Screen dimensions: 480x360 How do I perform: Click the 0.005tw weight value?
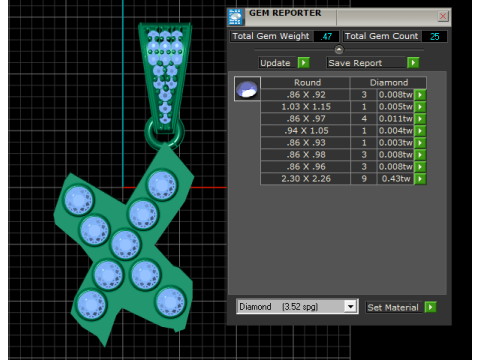(396, 107)
